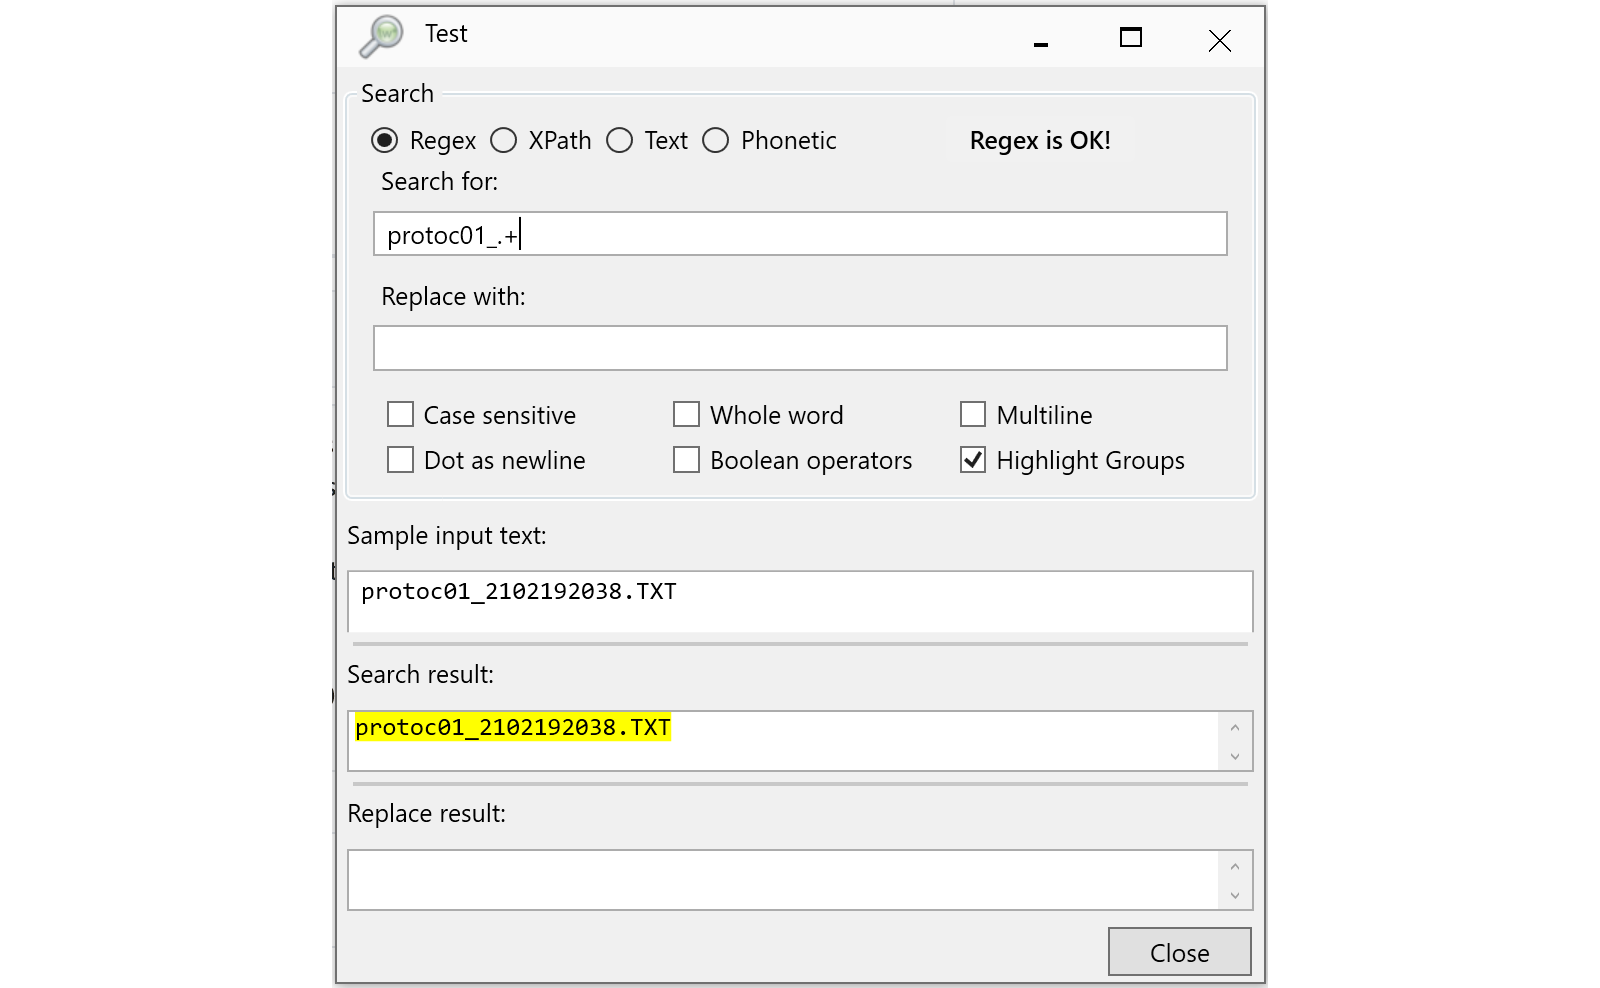Image resolution: width=1600 pixels, height=988 pixels.
Task: Select the Regex search mode
Action: (x=386, y=141)
